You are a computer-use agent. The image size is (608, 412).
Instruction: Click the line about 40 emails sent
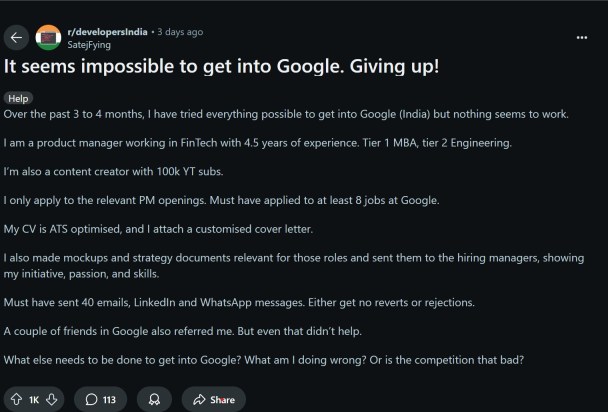[253, 302]
